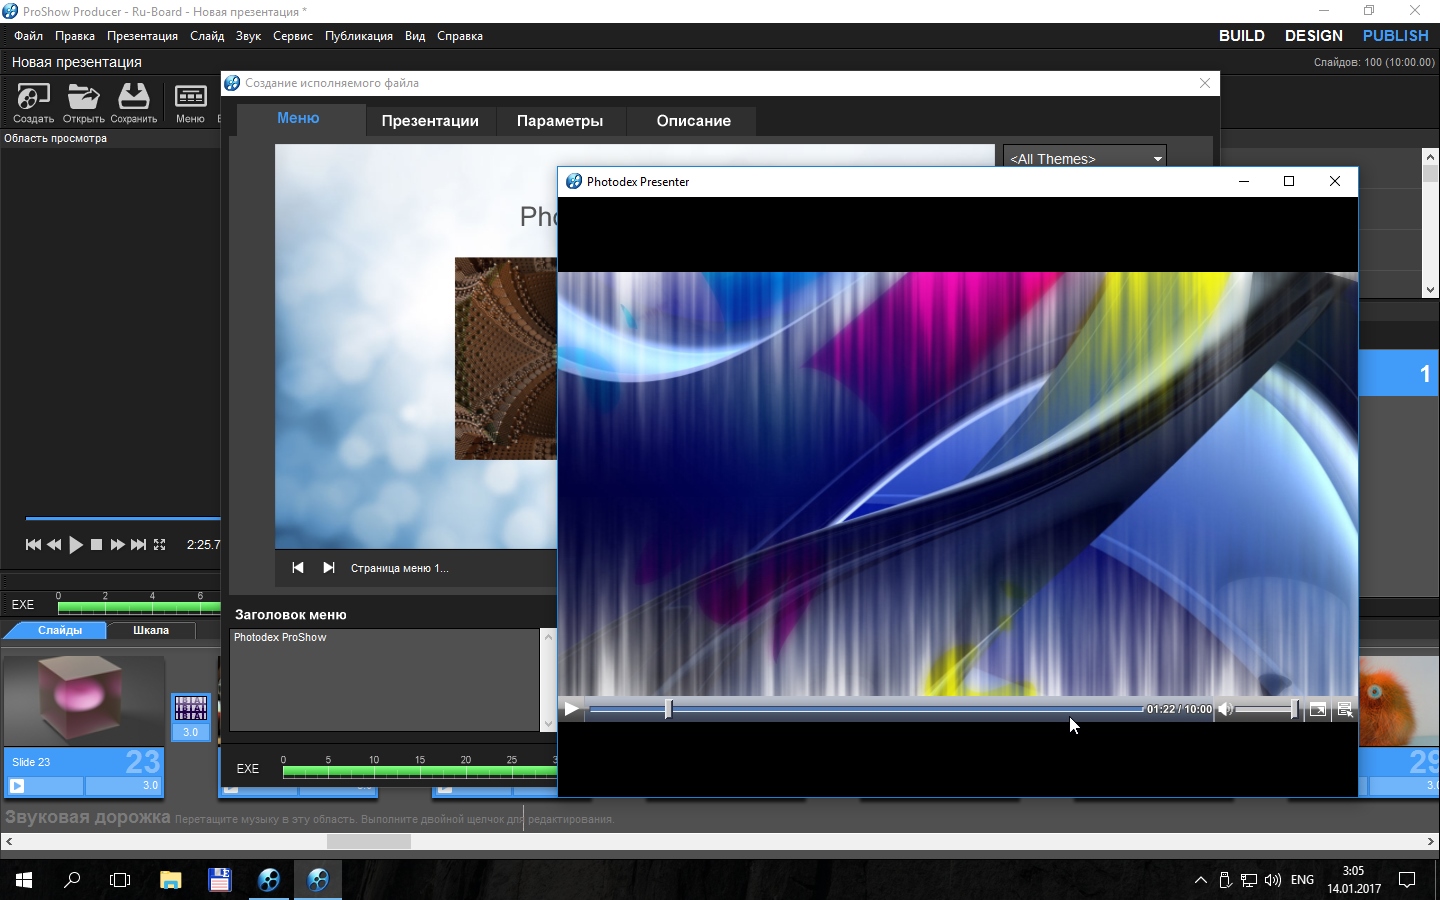Open Task View on taskbar
The height and width of the screenshot is (900, 1440).
120,880
